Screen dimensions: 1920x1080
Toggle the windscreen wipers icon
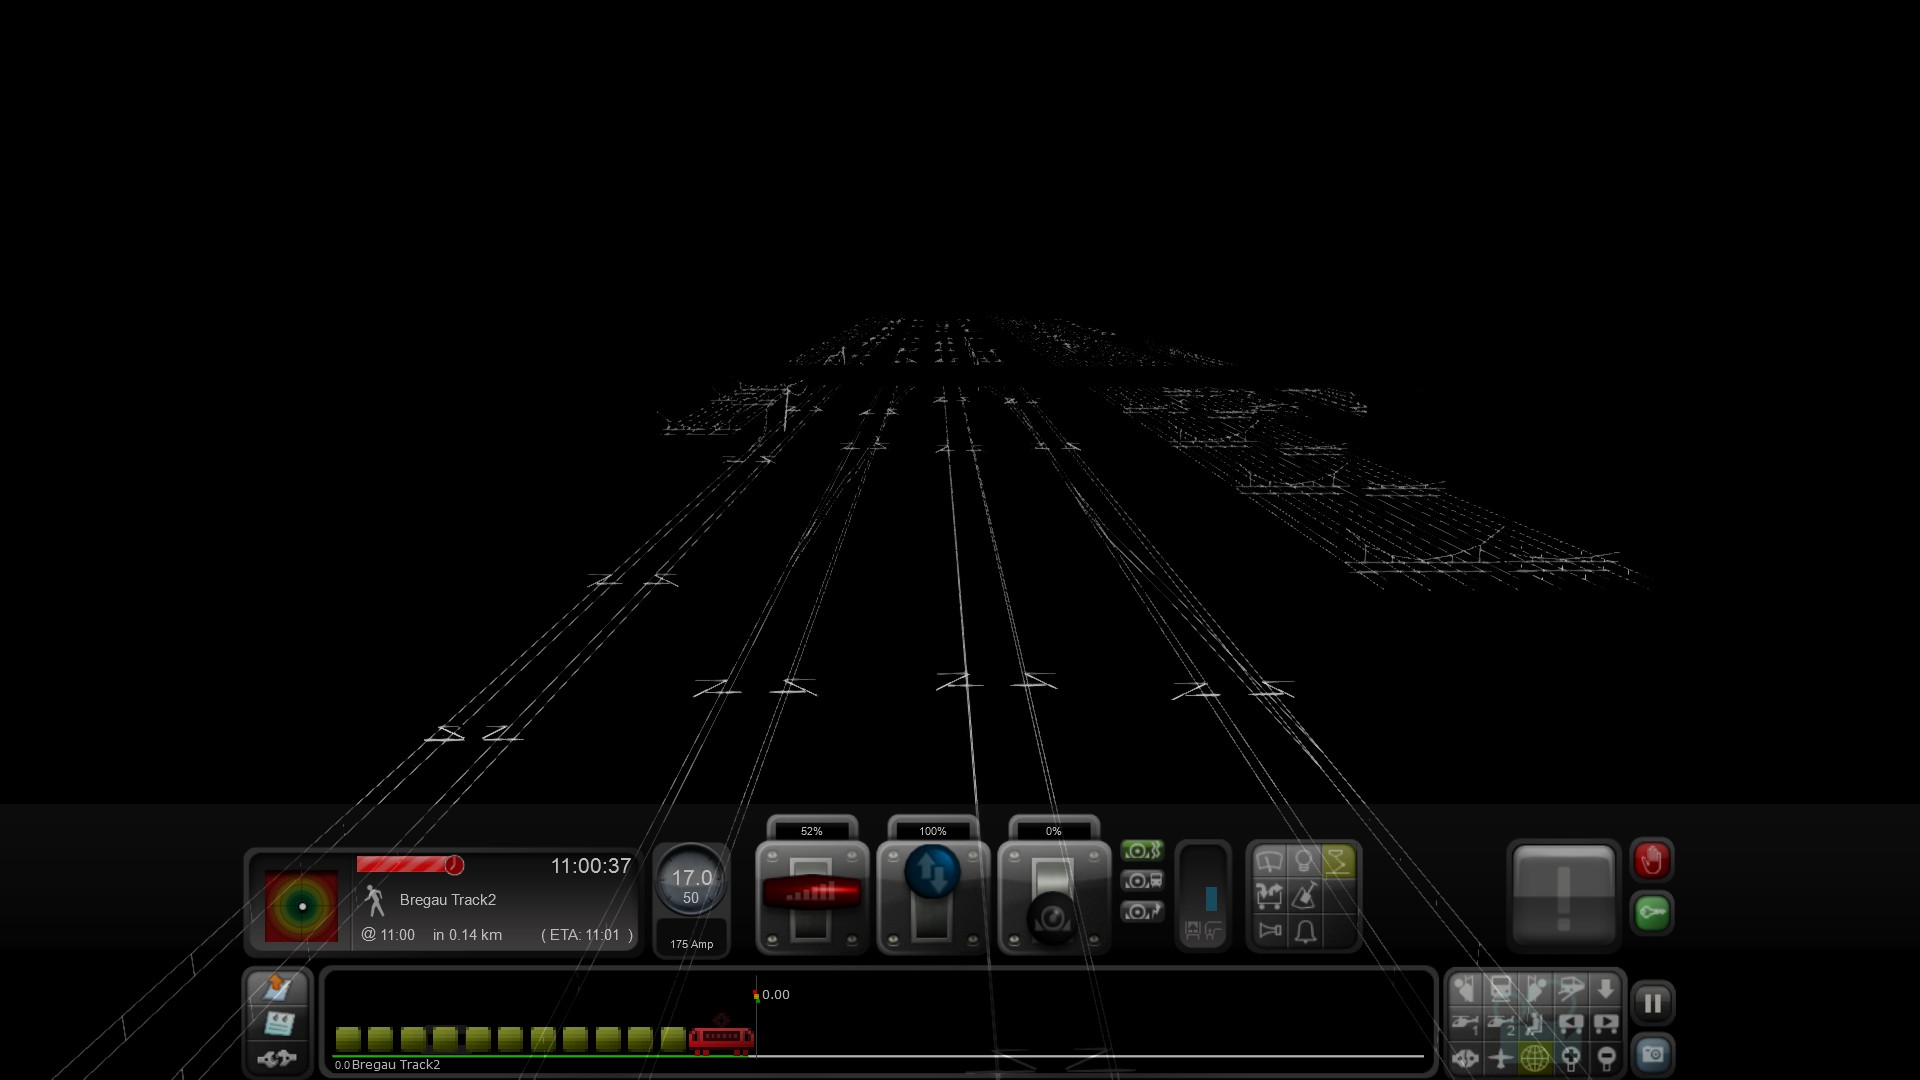[1269, 862]
